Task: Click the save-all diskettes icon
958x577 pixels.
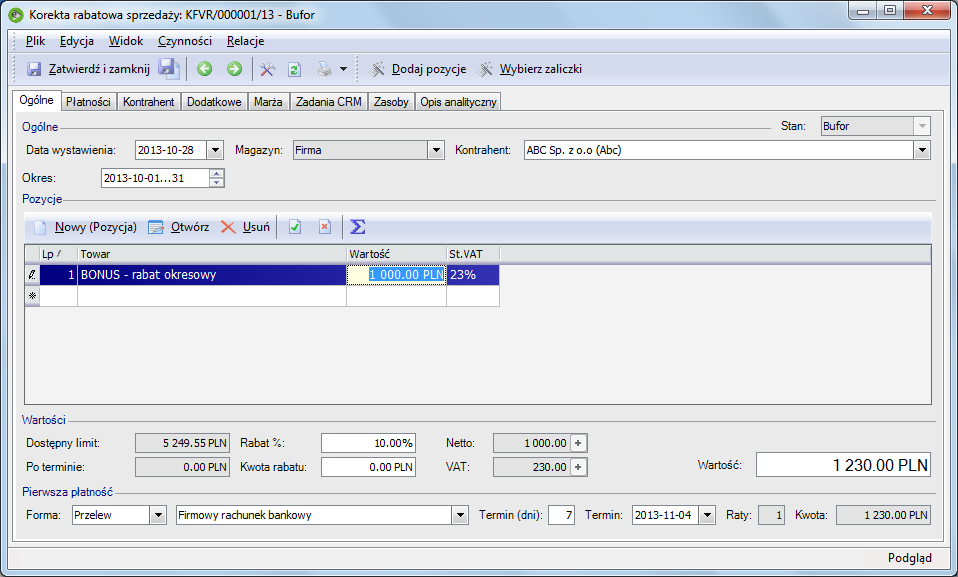Action: coord(169,68)
